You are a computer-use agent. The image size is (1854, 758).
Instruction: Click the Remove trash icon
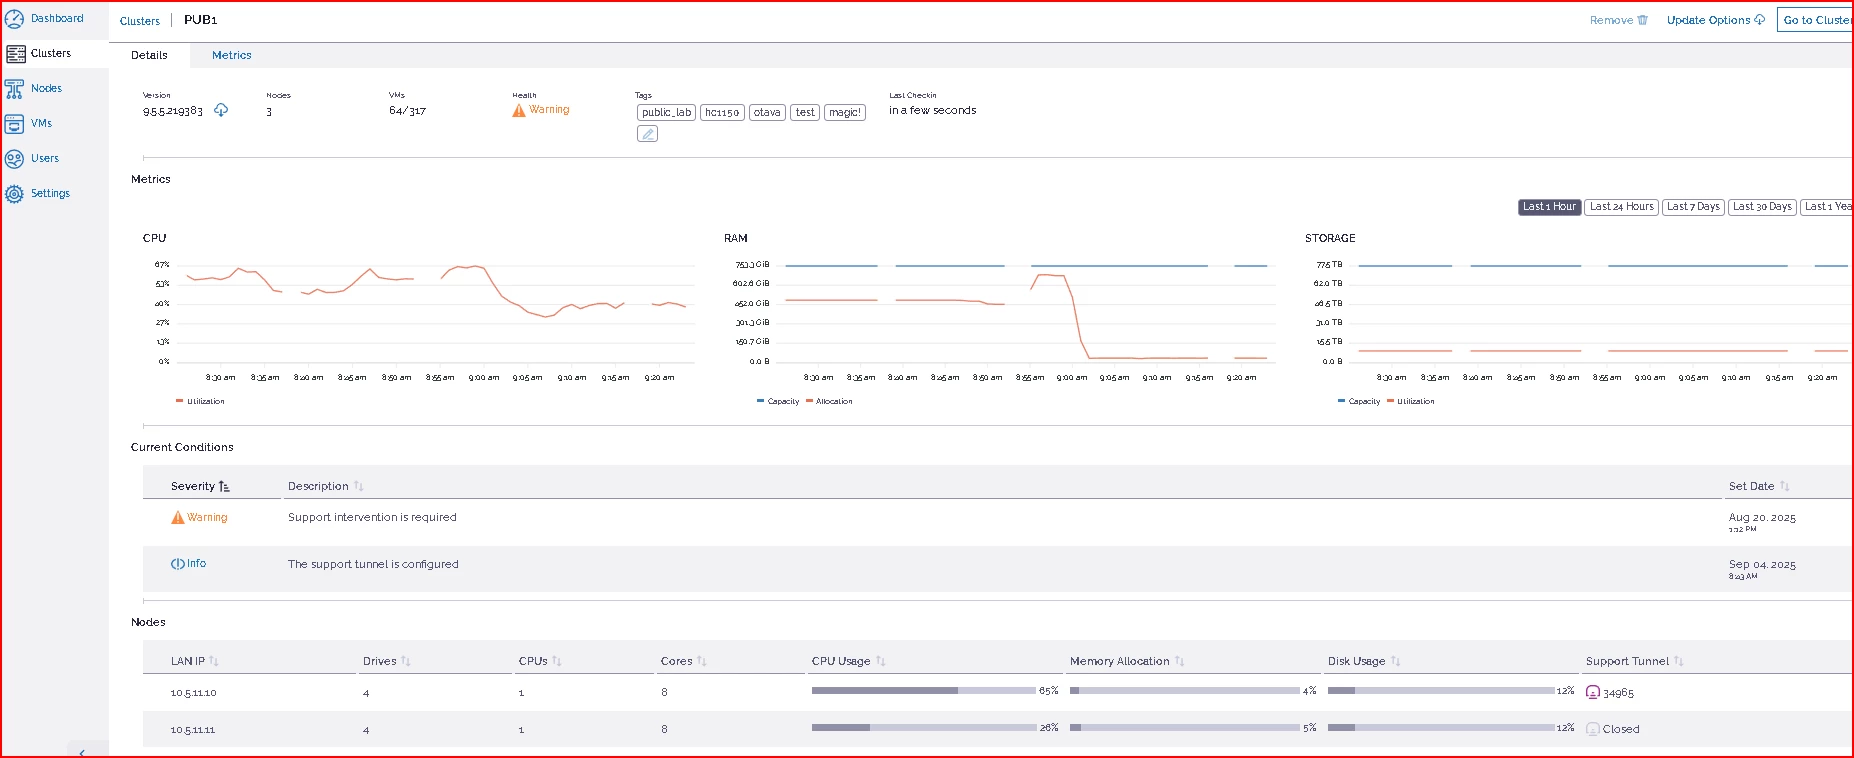click(x=1642, y=20)
